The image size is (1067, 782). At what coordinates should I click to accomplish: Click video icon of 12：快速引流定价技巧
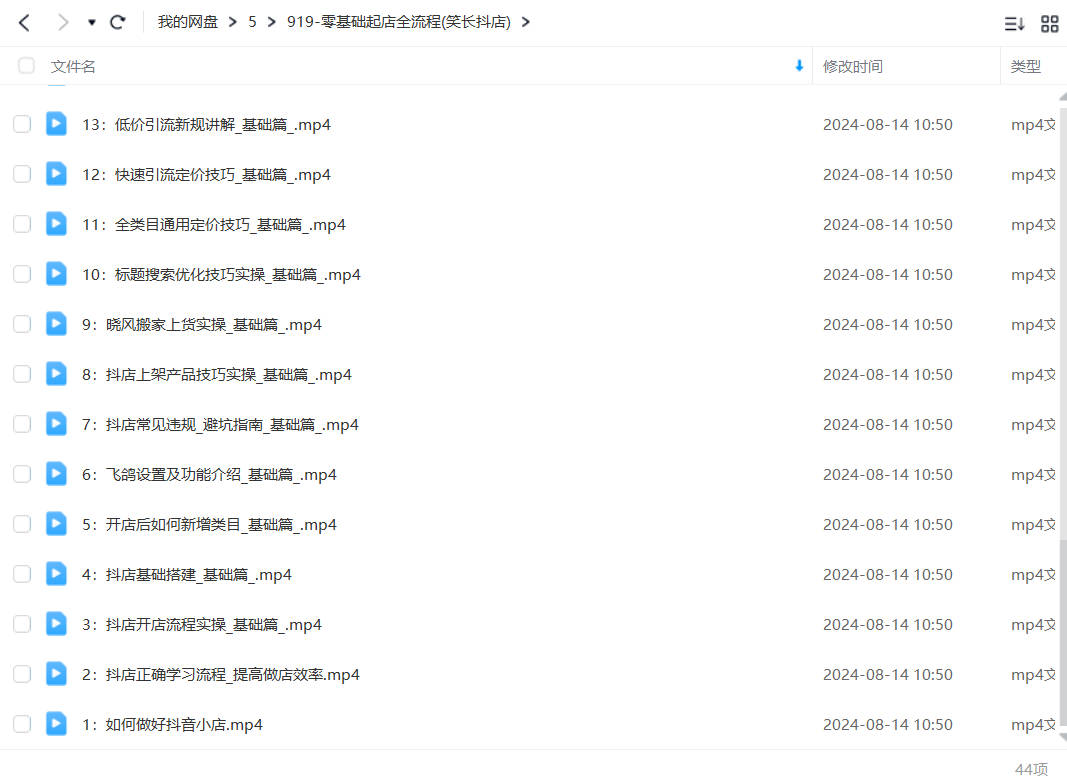click(x=56, y=174)
